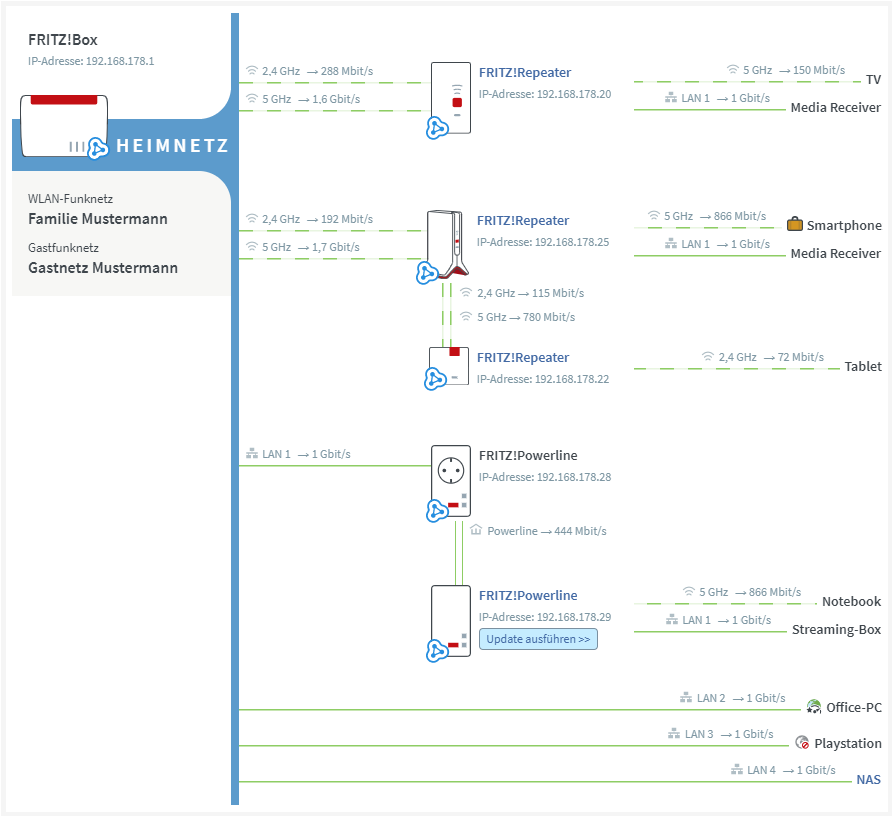Click the Update ausführen button
This screenshot has height=816, width=892.
point(538,639)
